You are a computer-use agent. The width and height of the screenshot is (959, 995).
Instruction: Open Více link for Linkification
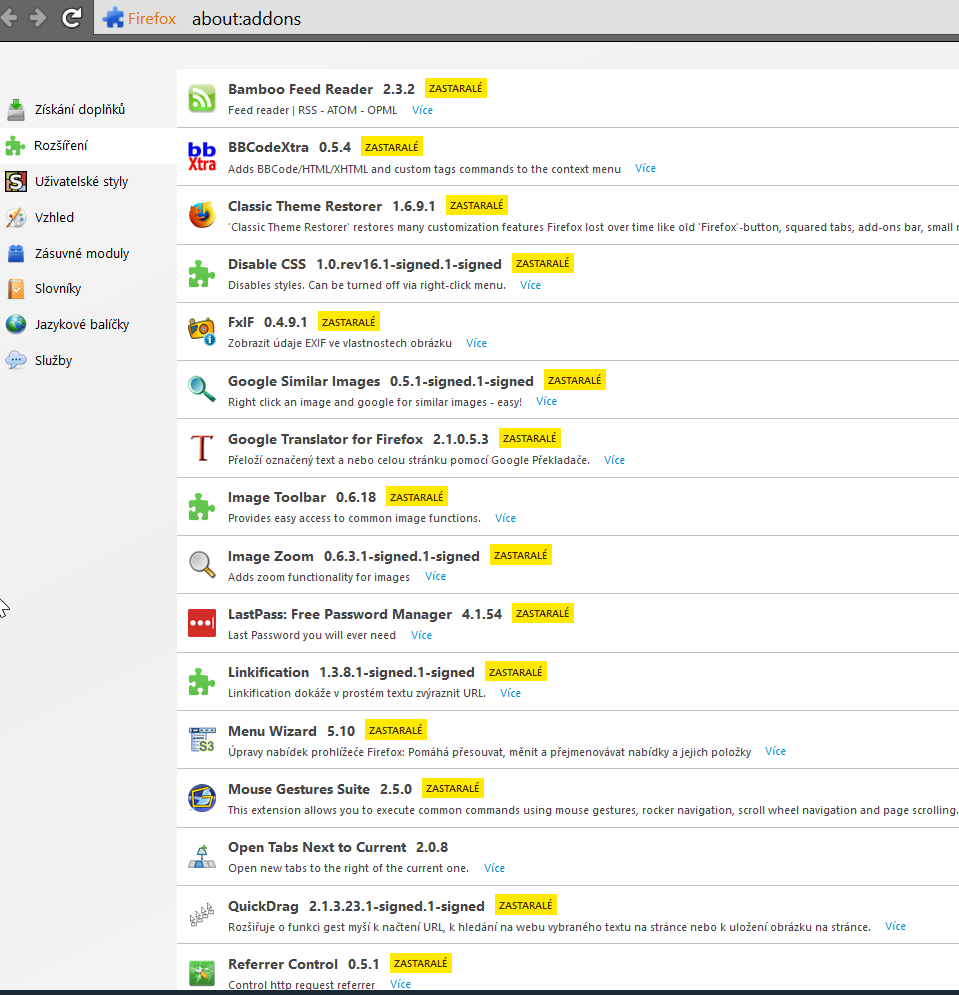pyautogui.click(x=510, y=693)
